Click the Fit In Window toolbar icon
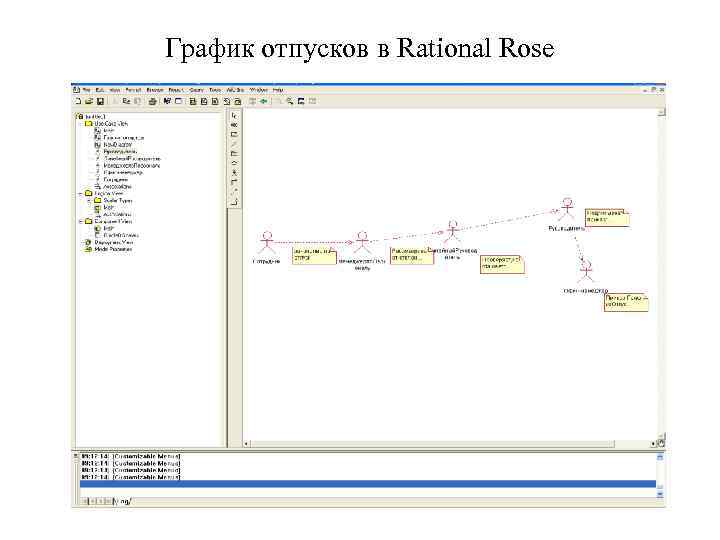Screen dimensions: 720x540 (301, 101)
